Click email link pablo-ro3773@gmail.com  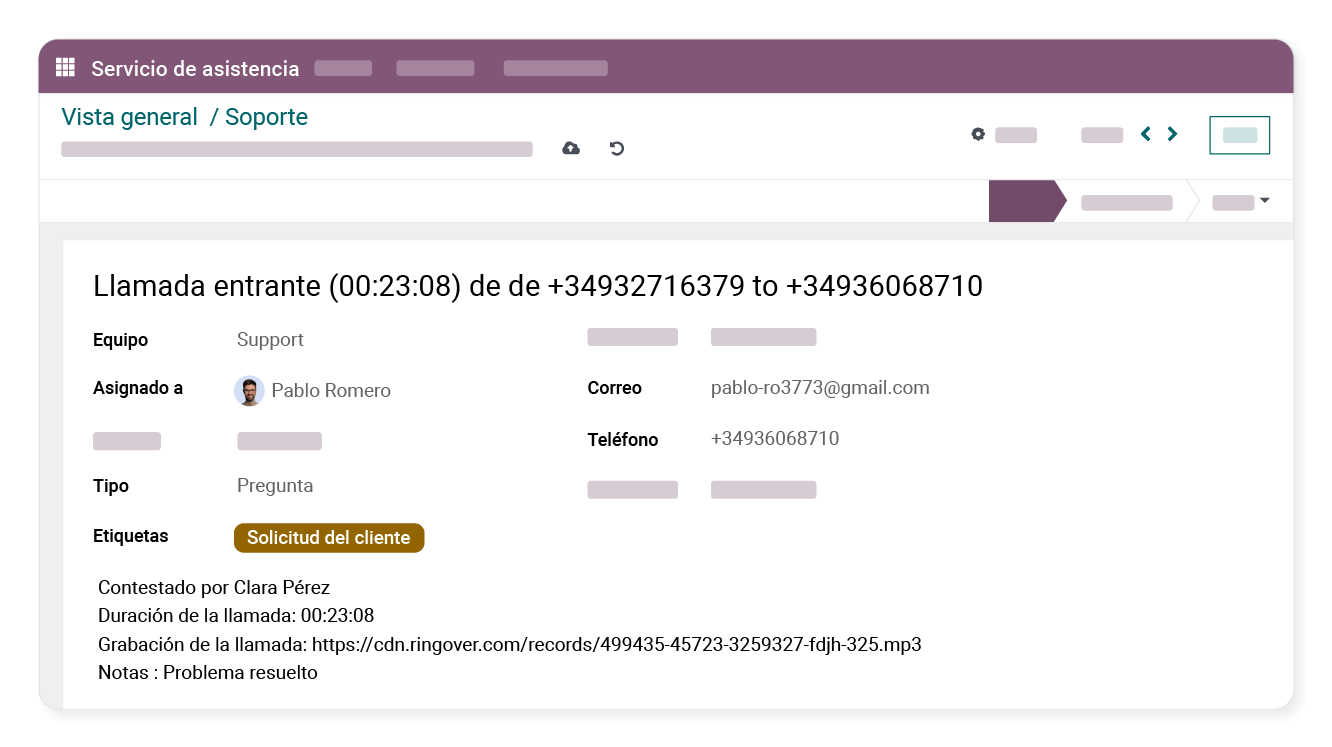pyautogui.click(x=820, y=387)
